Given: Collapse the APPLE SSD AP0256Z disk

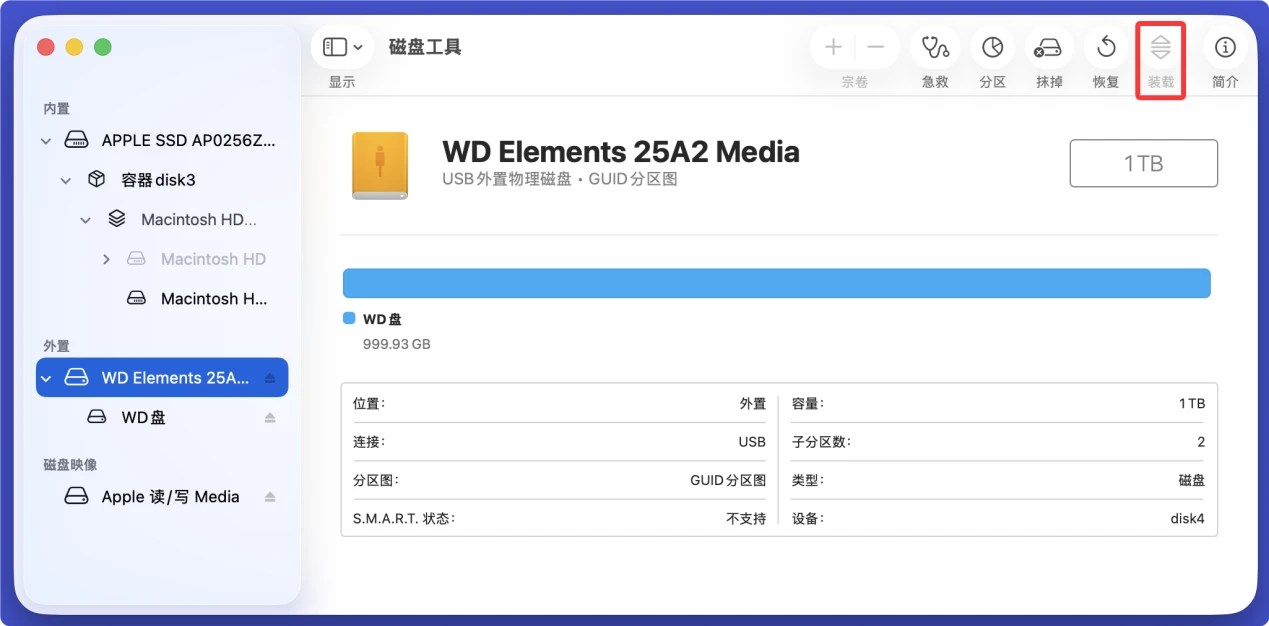Looking at the screenshot, I should coord(46,141).
